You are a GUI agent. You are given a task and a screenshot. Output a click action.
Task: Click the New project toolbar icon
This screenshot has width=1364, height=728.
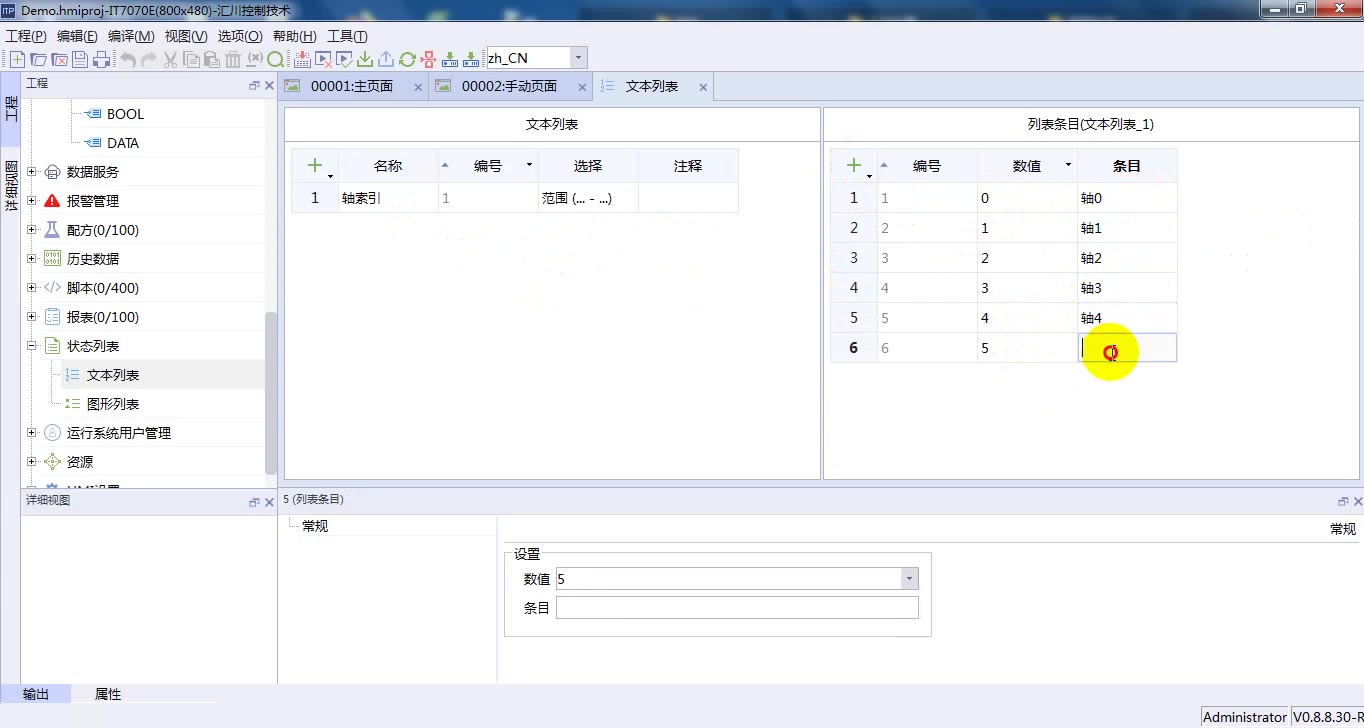coord(17,59)
